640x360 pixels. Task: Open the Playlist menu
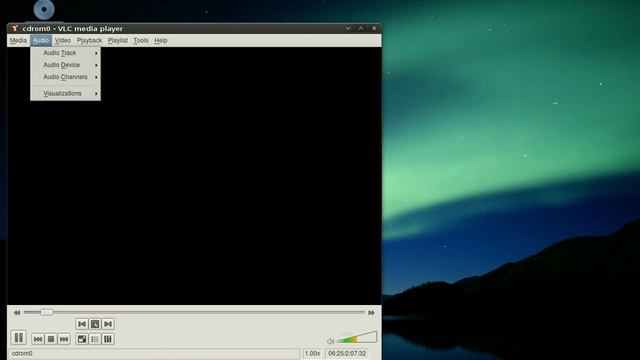point(118,40)
